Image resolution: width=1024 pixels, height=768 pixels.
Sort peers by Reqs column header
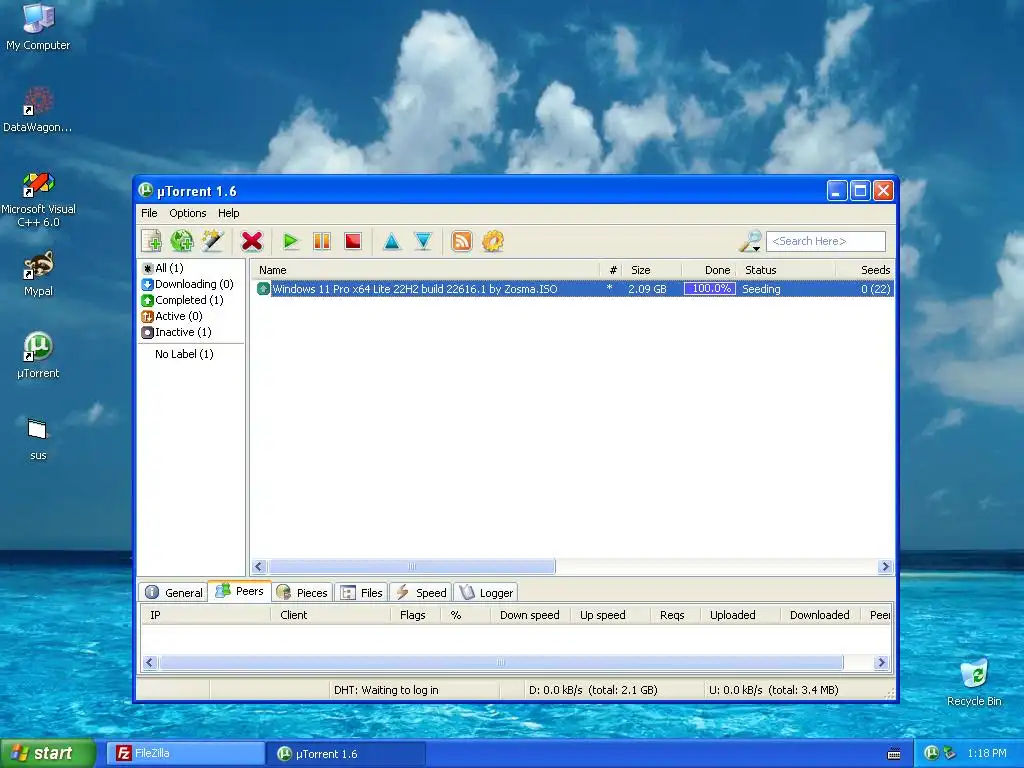(x=675, y=615)
